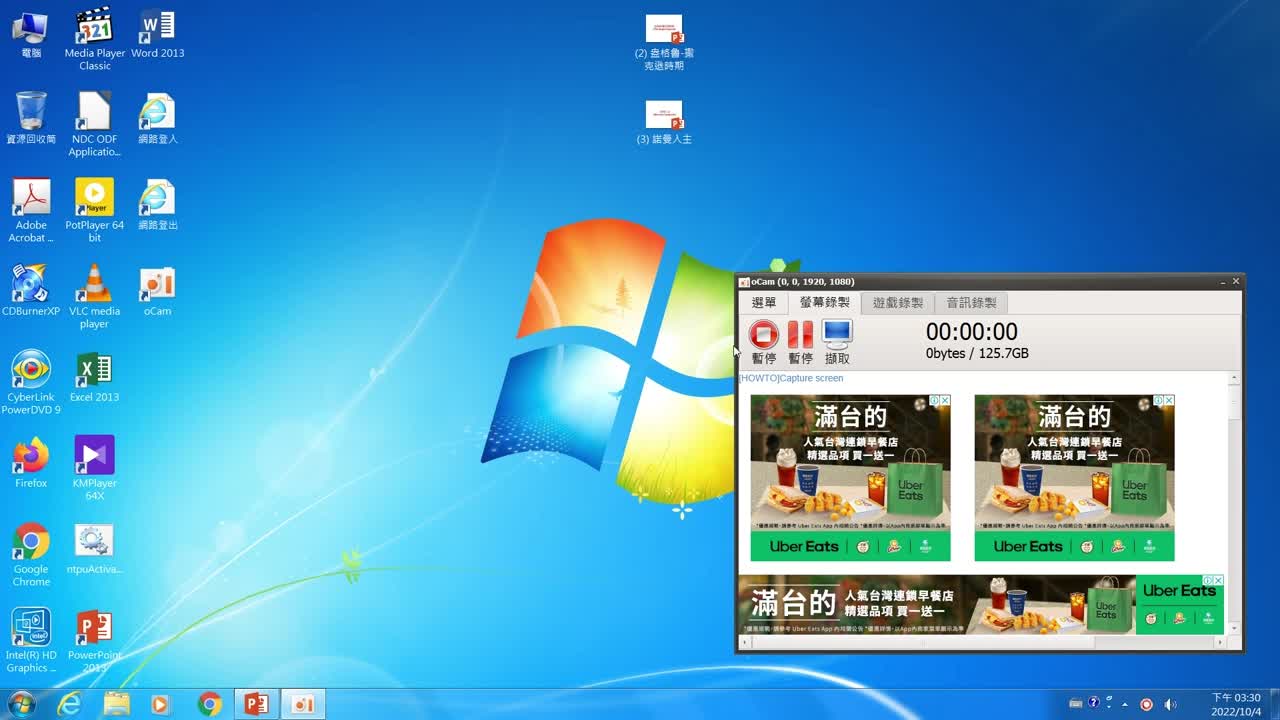Close the oCam window
This screenshot has width=1280, height=720.
pos(1236,282)
